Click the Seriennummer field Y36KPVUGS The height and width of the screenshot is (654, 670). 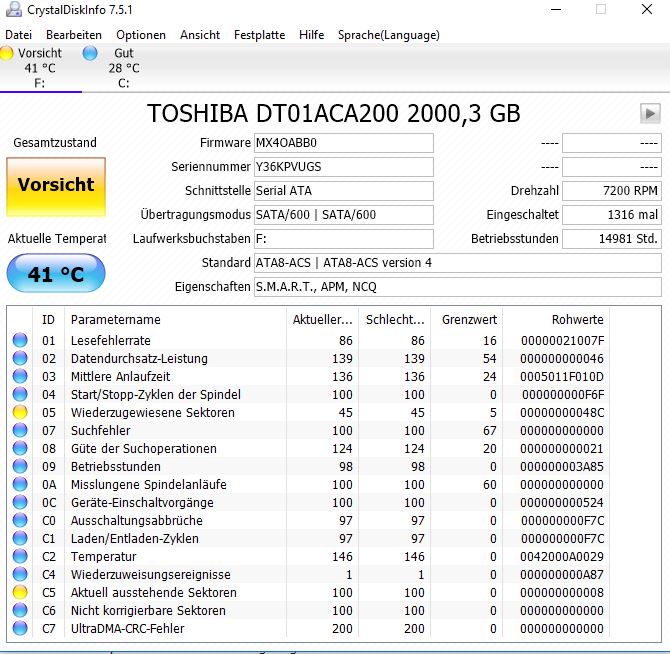coord(344,167)
